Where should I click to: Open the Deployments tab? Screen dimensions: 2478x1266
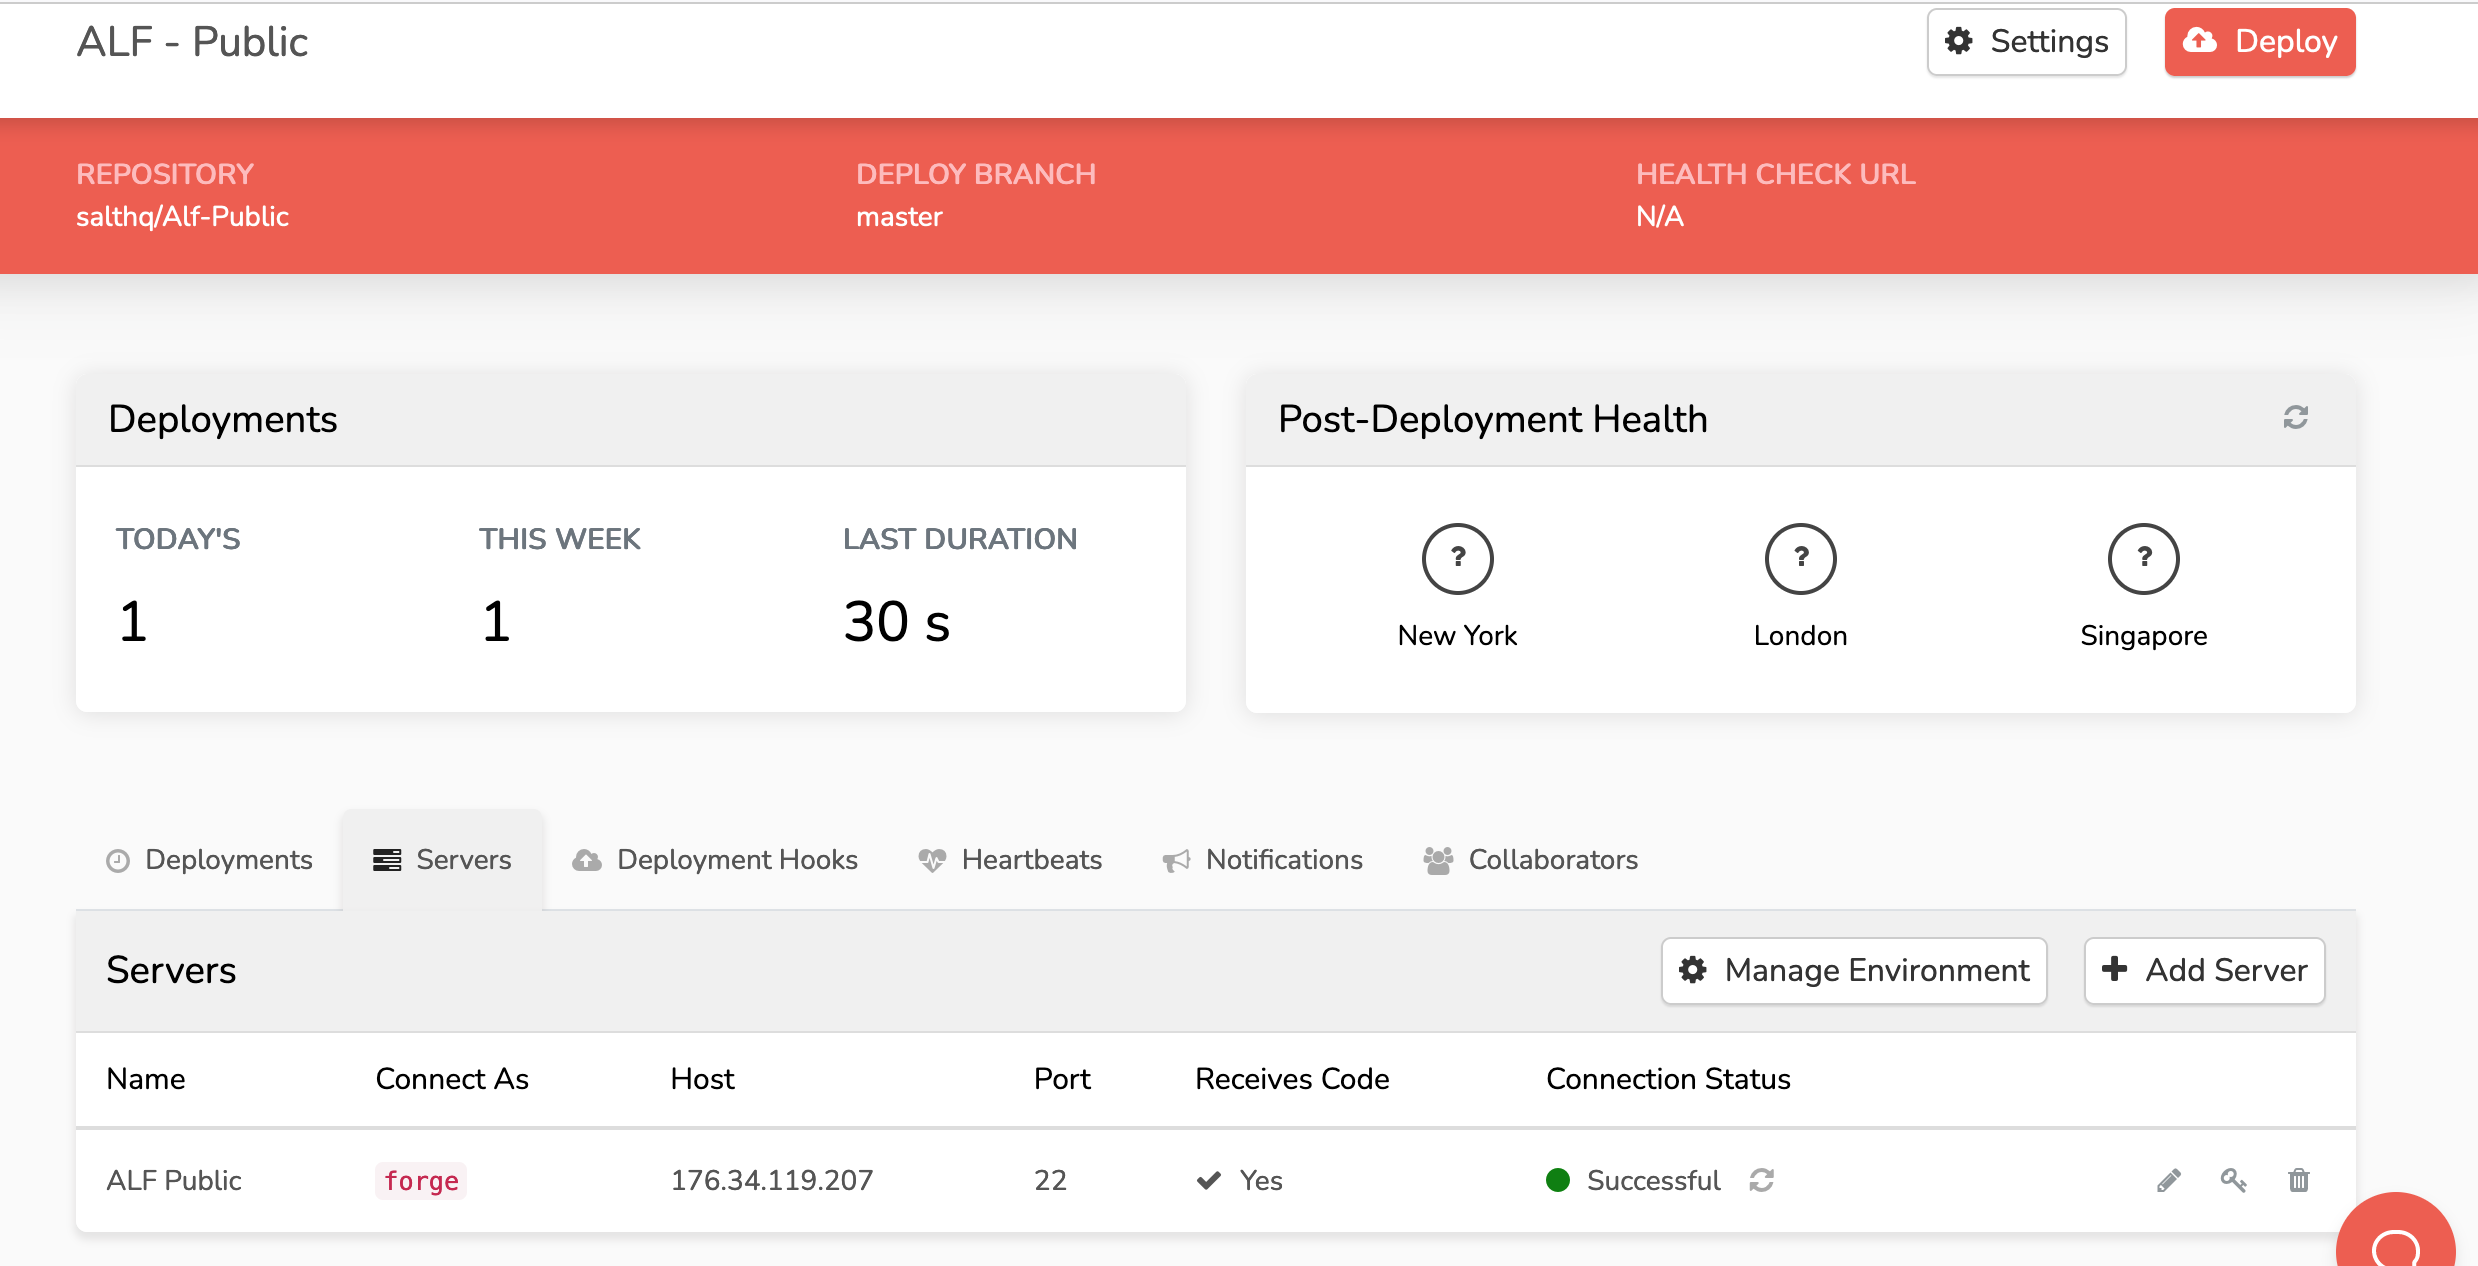(210, 860)
